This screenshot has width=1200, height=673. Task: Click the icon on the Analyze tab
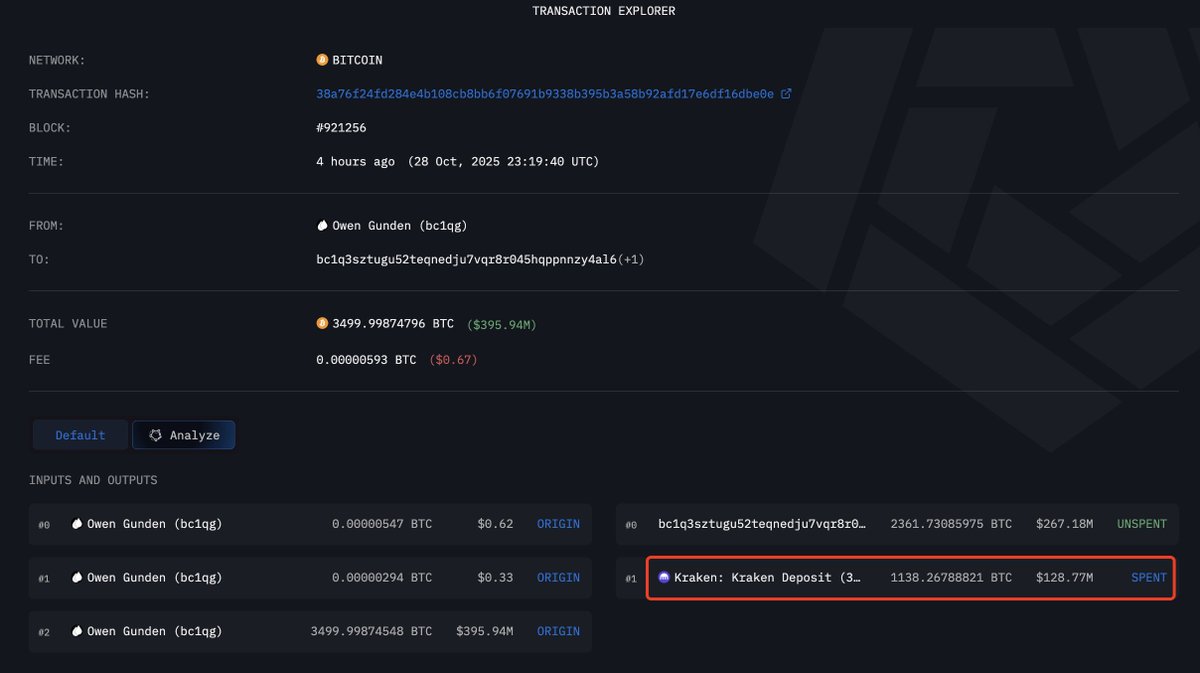click(x=155, y=436)
